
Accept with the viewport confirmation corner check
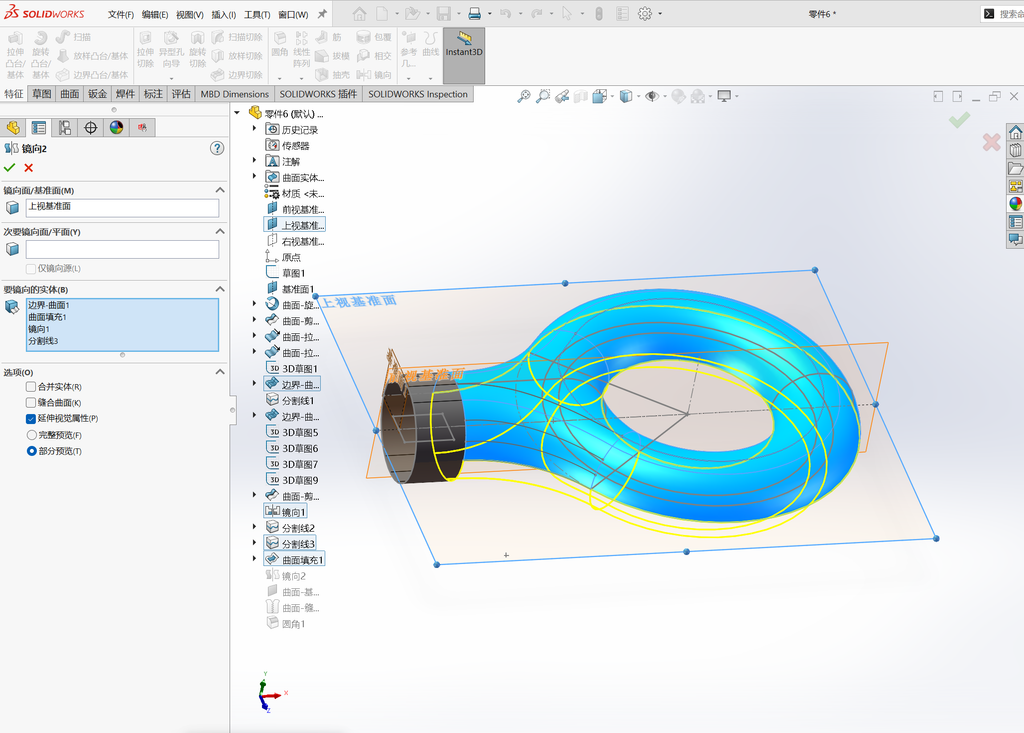click(959, 120)
